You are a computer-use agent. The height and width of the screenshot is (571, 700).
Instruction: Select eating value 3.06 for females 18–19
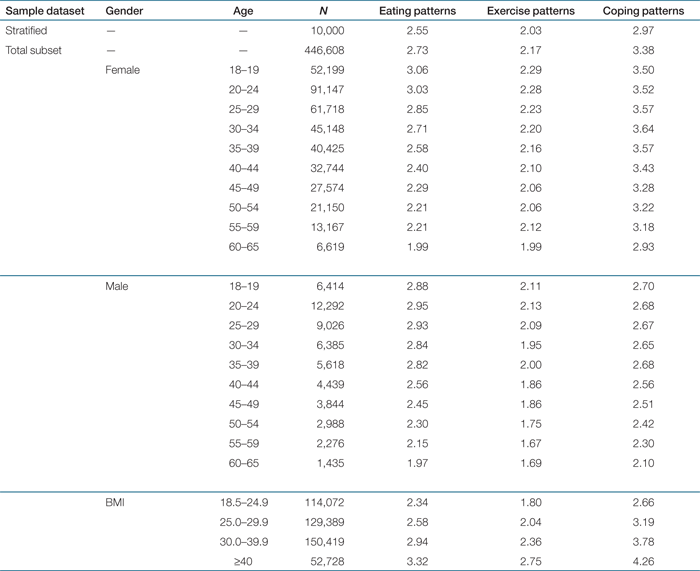coord(417,70)
